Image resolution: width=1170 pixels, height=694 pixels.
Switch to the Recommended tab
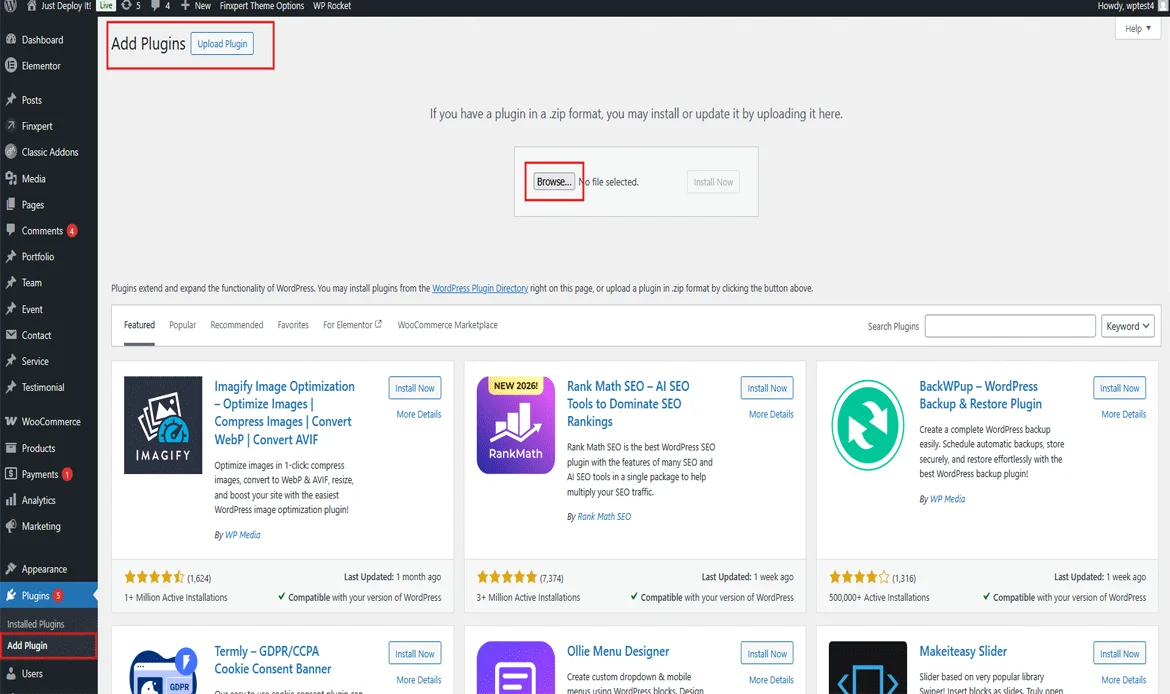(x=237, y=325)
